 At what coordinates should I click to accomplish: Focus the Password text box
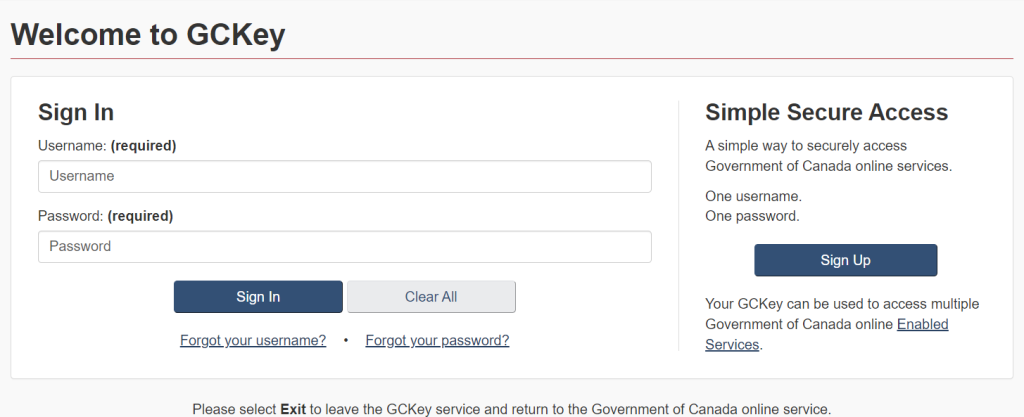344,247
